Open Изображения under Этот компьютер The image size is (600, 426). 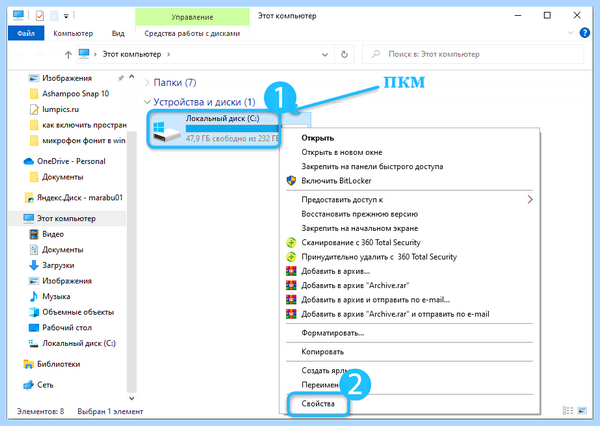tap(67, 281)
